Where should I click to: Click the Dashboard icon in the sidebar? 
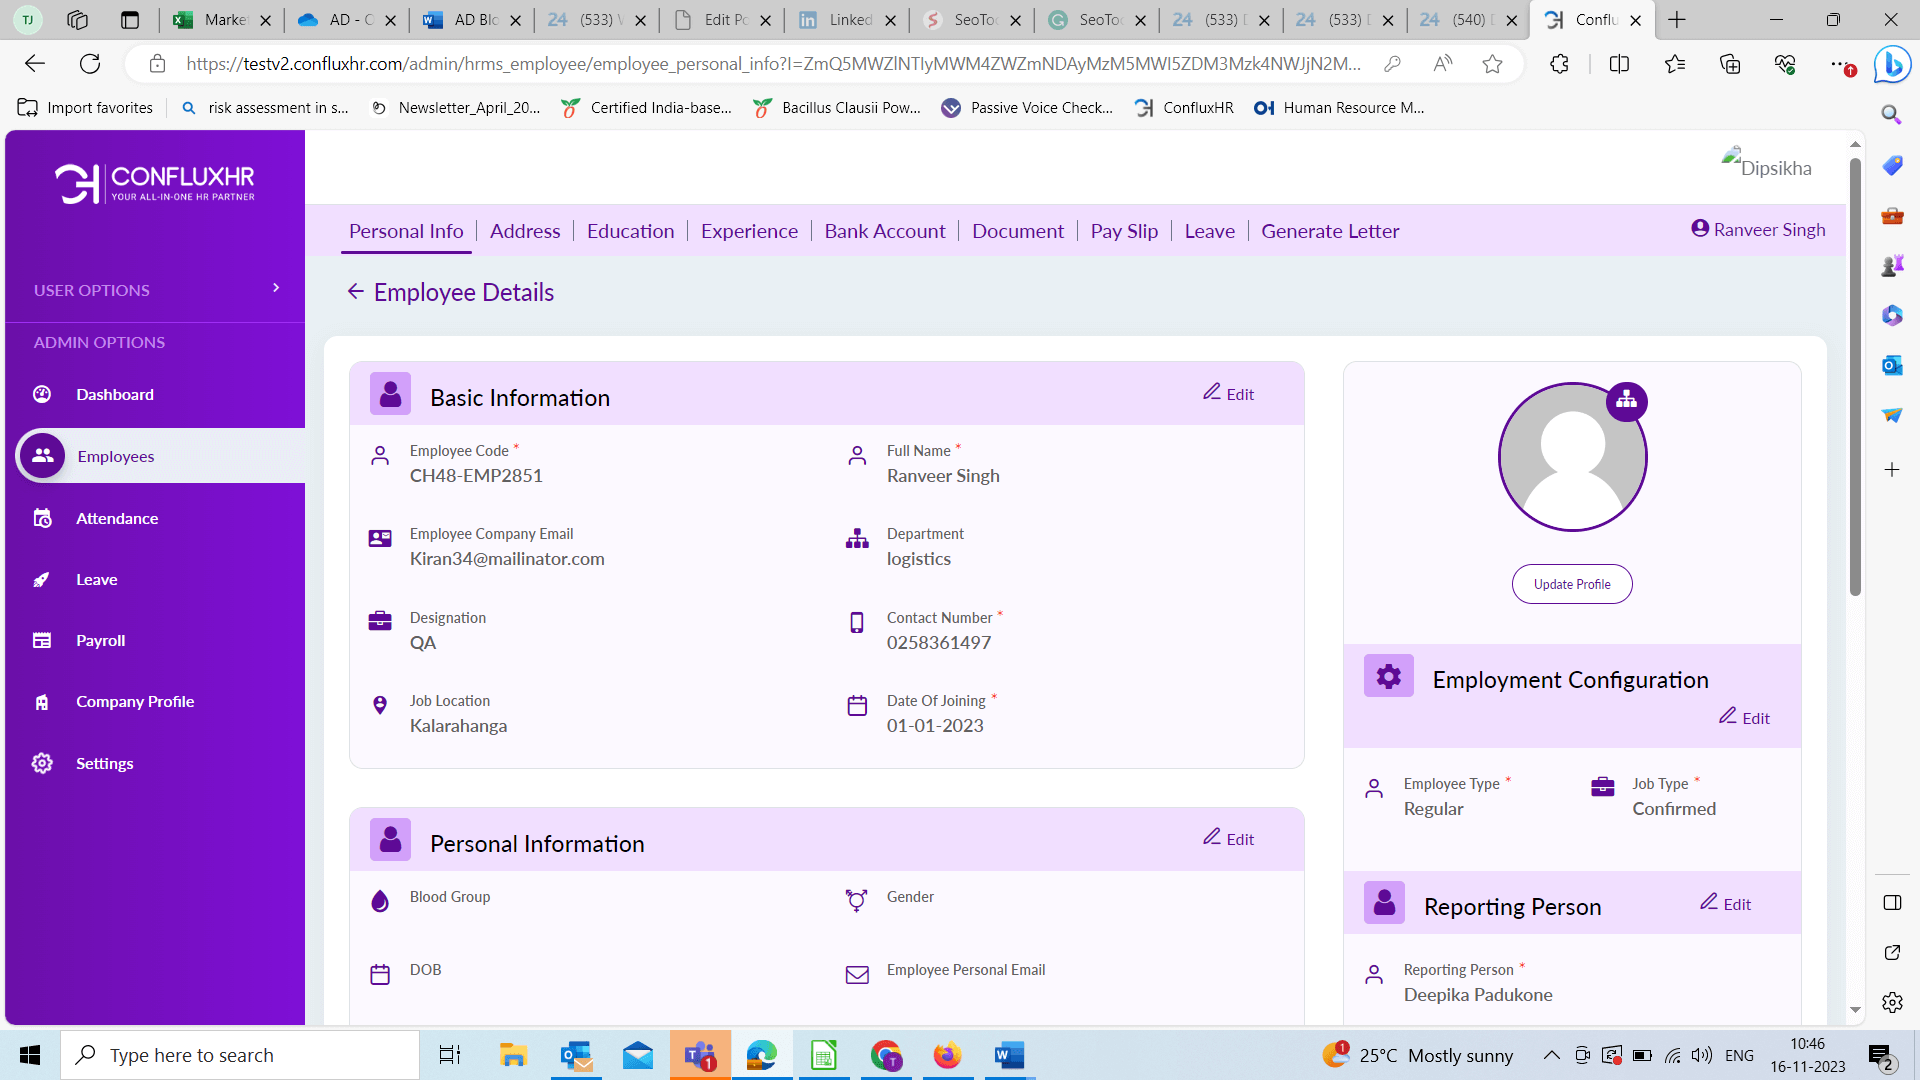42,394
